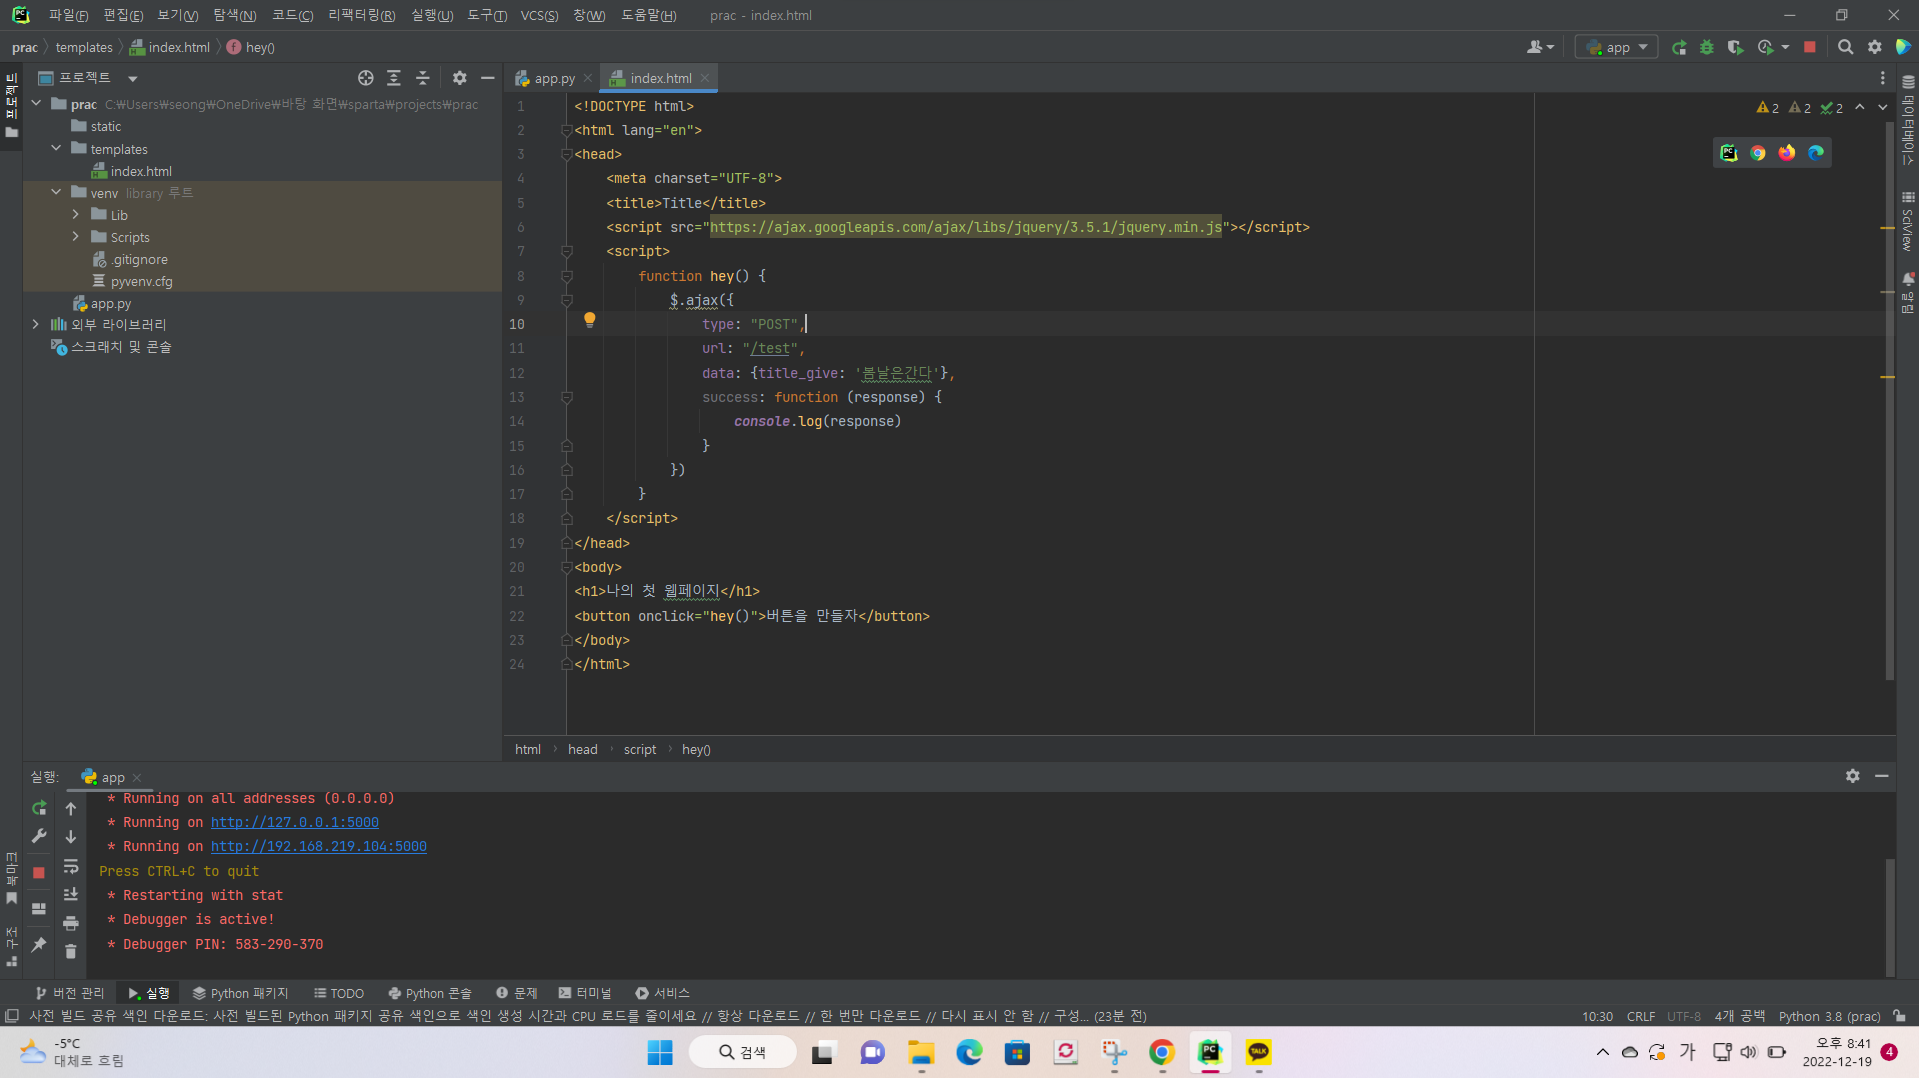Toggle the notifications bell panel on right edge
Image resolution: width=1919 pixels, height=1078 pixels.
1908,292
